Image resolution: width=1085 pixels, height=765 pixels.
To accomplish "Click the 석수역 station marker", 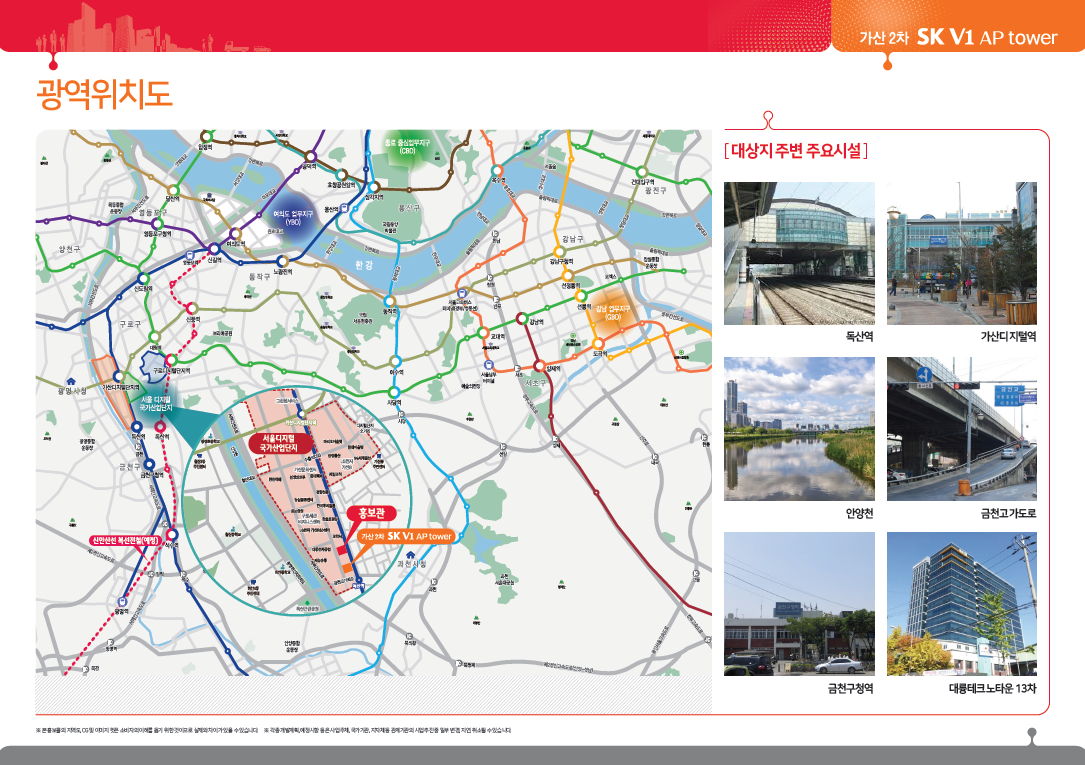I will click(171, 534).
